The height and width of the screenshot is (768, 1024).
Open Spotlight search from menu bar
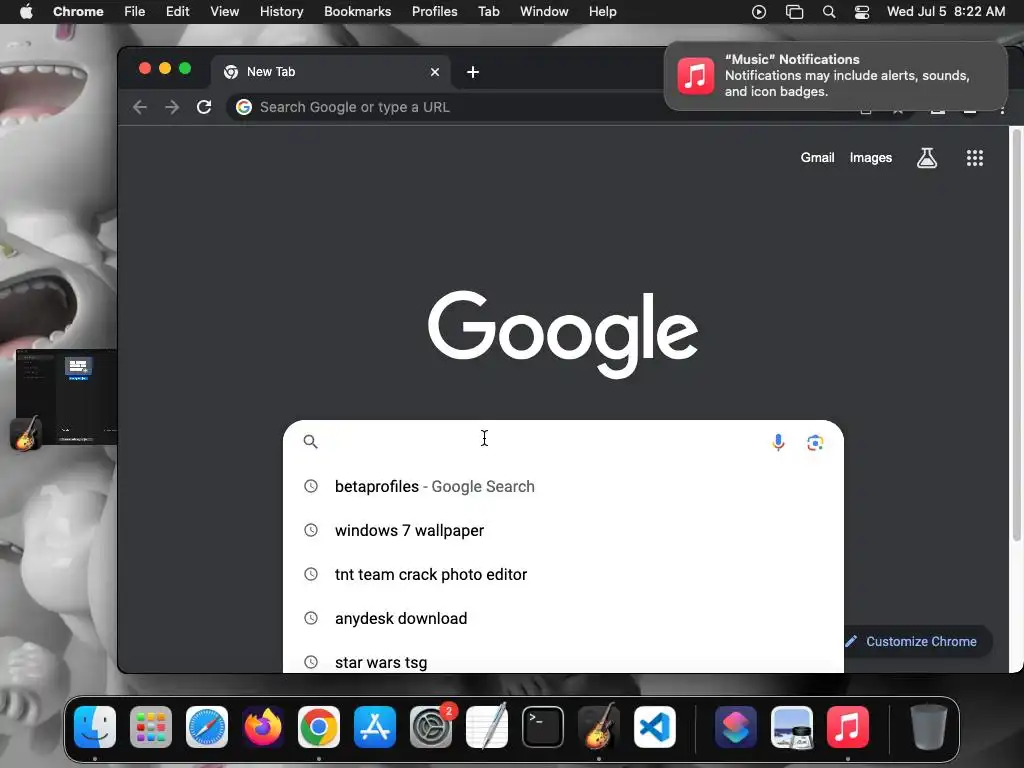829,12
